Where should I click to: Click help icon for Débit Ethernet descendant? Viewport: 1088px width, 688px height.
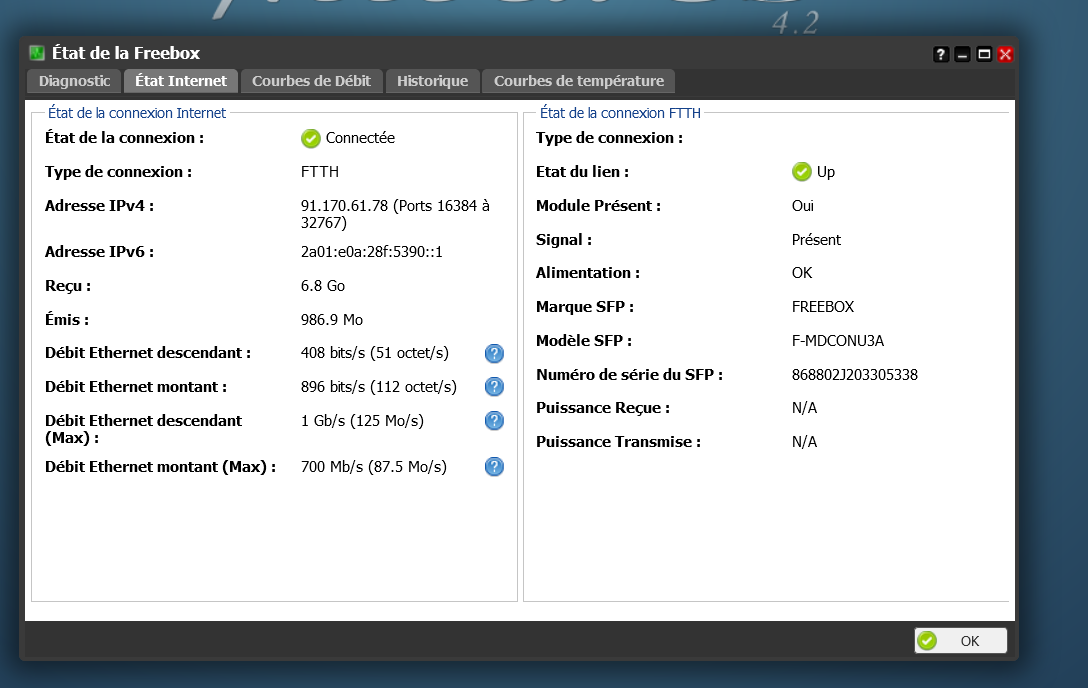494,353
